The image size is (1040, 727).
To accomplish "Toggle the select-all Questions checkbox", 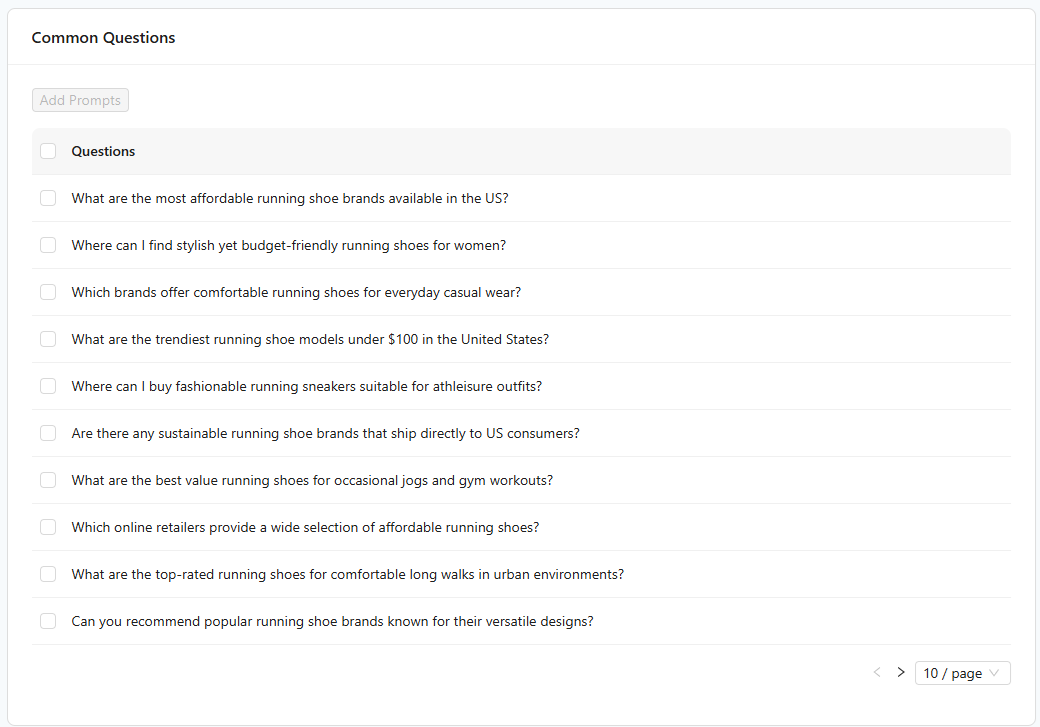I will tap(48, 151).
